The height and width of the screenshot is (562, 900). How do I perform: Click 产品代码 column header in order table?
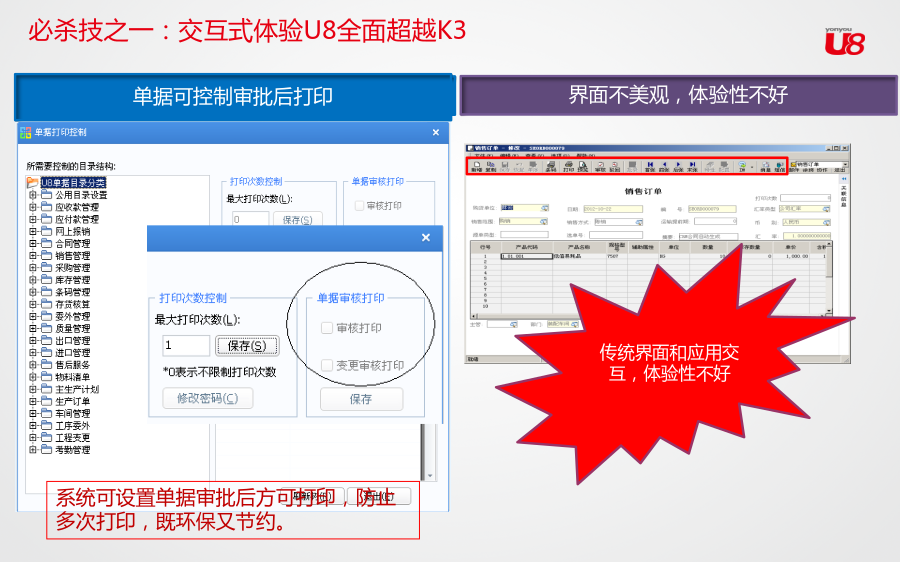(526, 247)
